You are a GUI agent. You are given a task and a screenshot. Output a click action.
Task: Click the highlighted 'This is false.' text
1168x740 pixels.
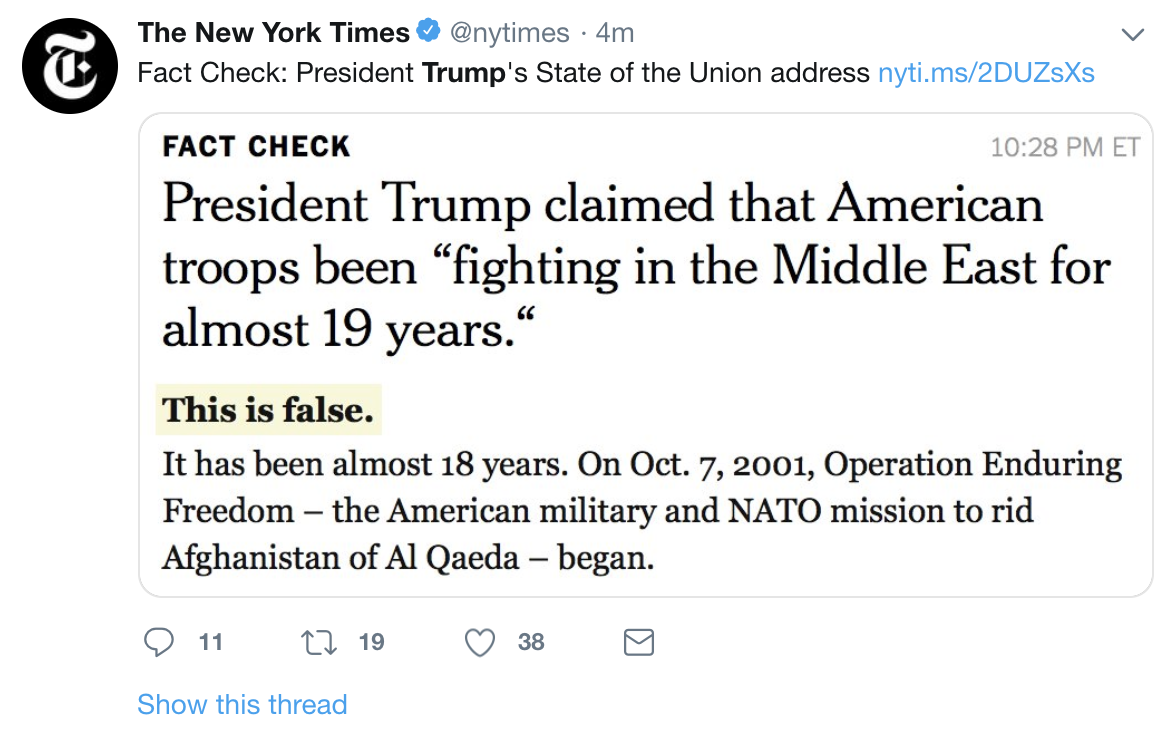268,410
